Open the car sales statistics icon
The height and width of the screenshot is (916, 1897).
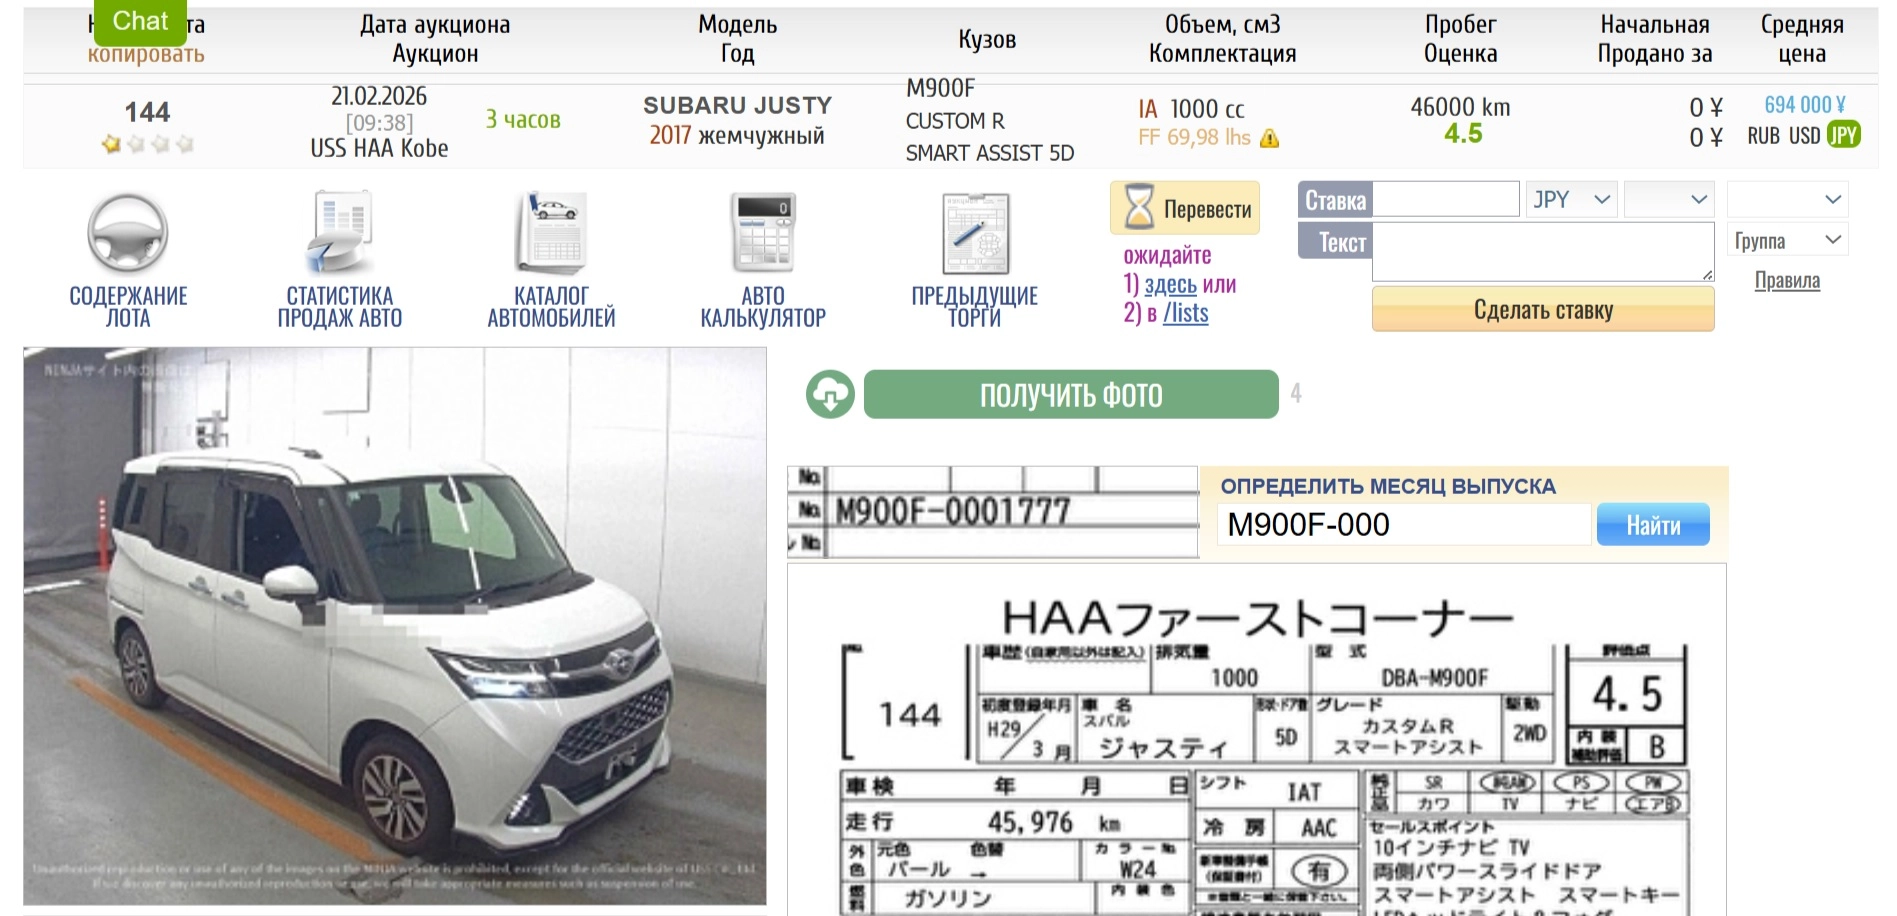[339, 234]
